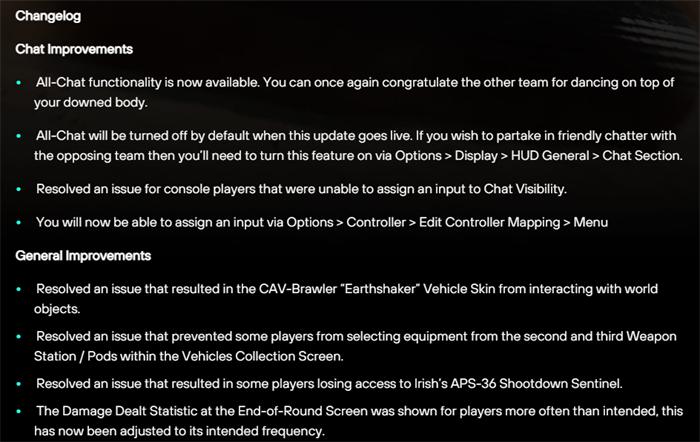
Task: Click the Changelog heading
Action: click(48, 16)
